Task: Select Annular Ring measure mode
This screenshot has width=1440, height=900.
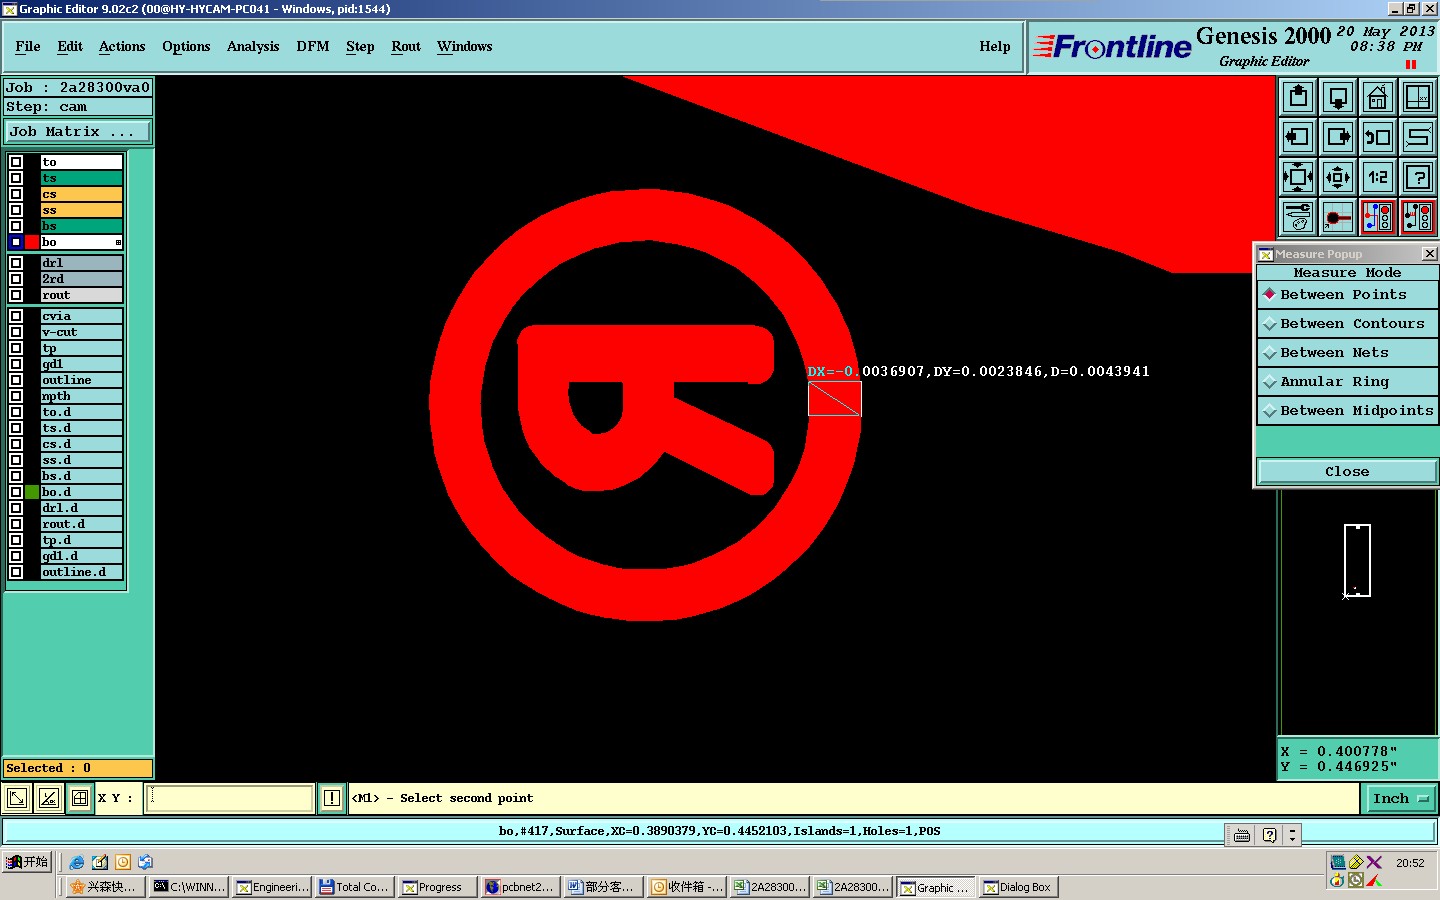Action: point(1347,382)
